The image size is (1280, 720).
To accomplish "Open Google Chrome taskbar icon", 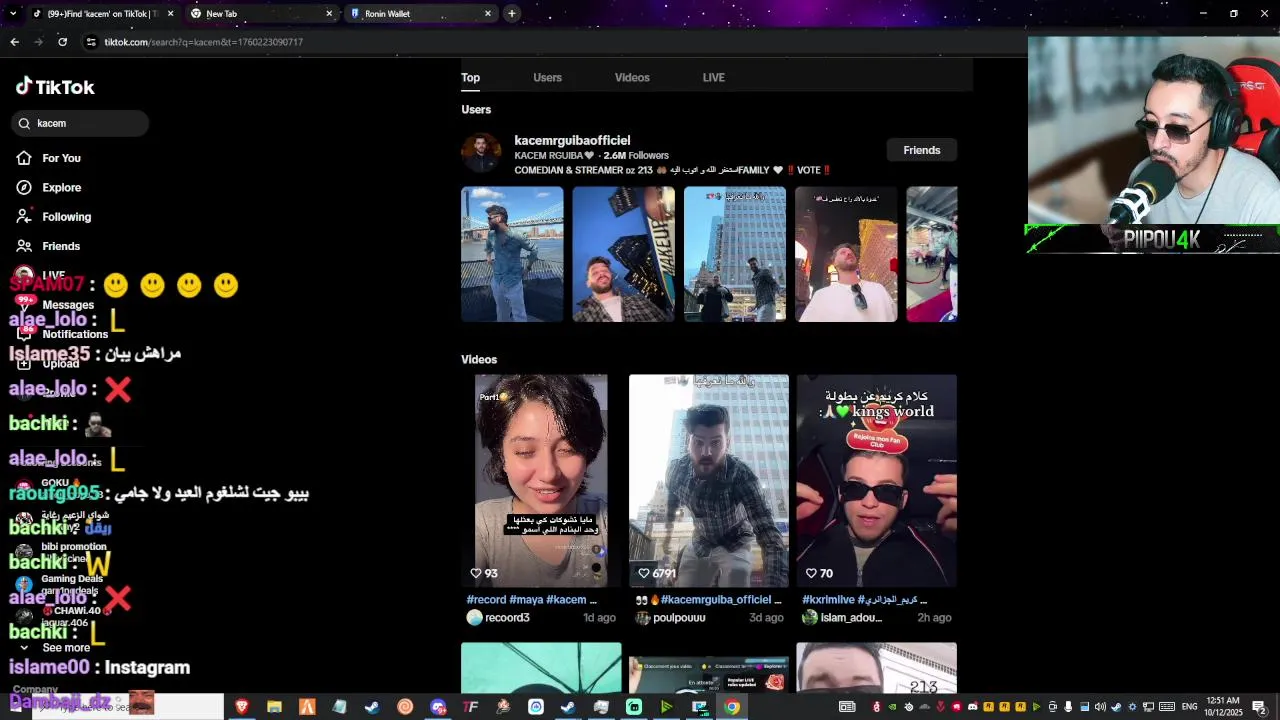I will click(732, 707).
